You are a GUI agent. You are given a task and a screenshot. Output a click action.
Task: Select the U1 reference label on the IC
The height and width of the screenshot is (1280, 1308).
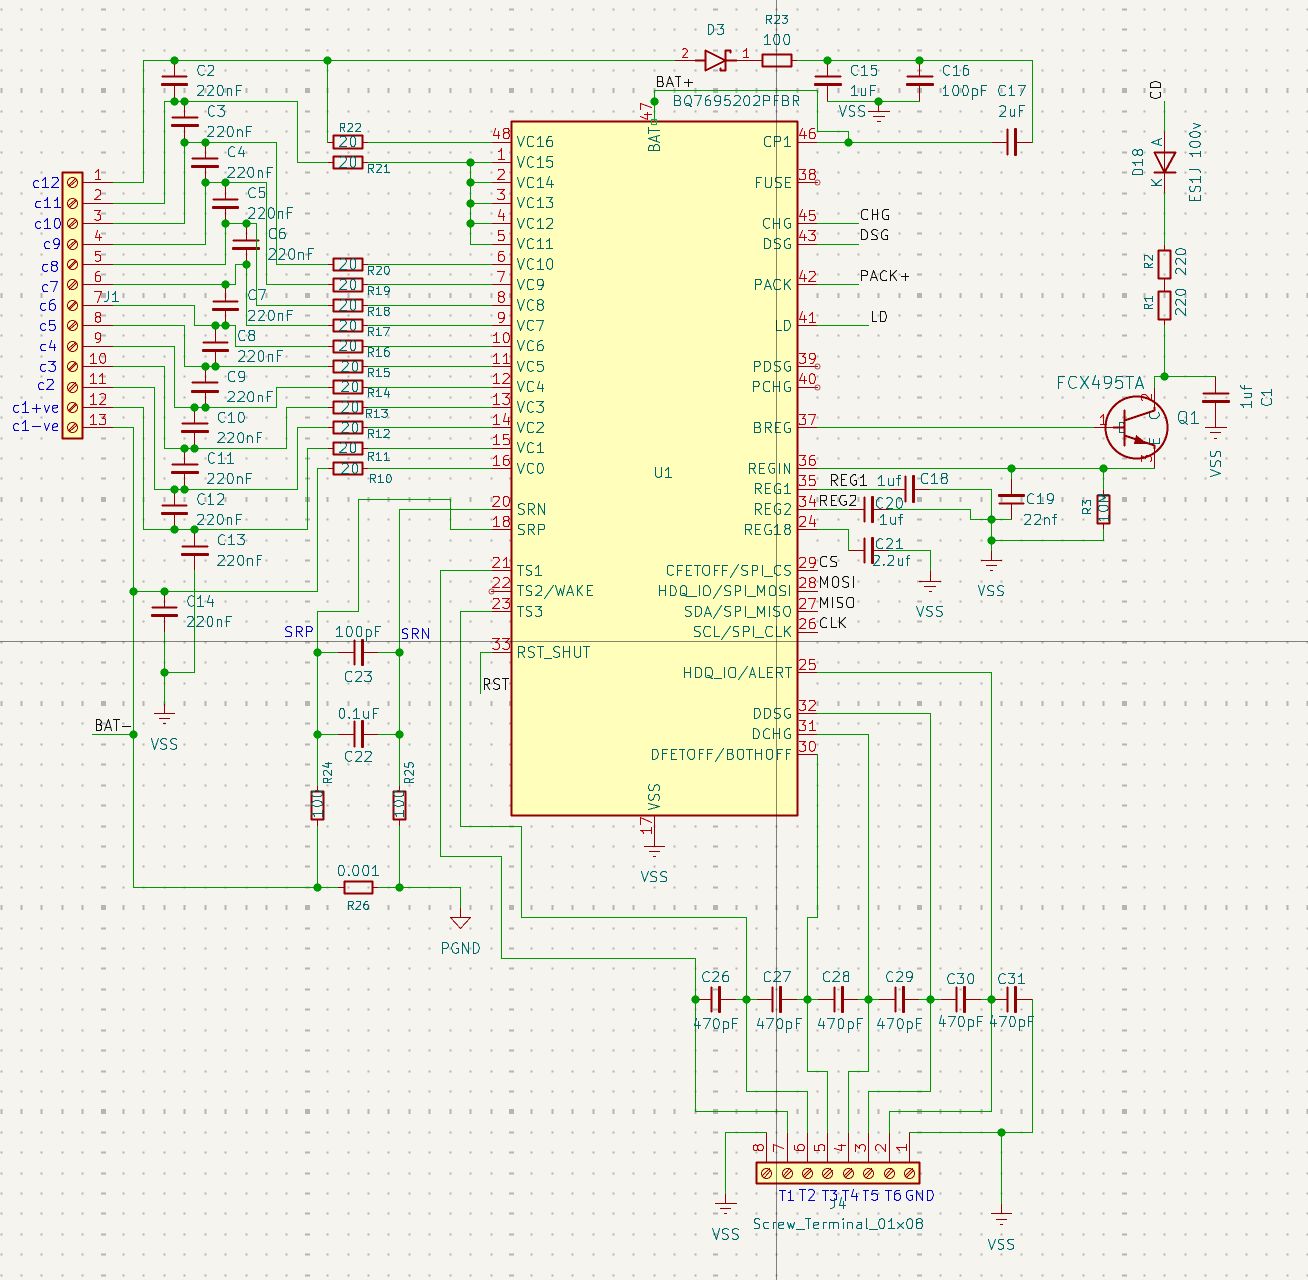click(663, 472)
